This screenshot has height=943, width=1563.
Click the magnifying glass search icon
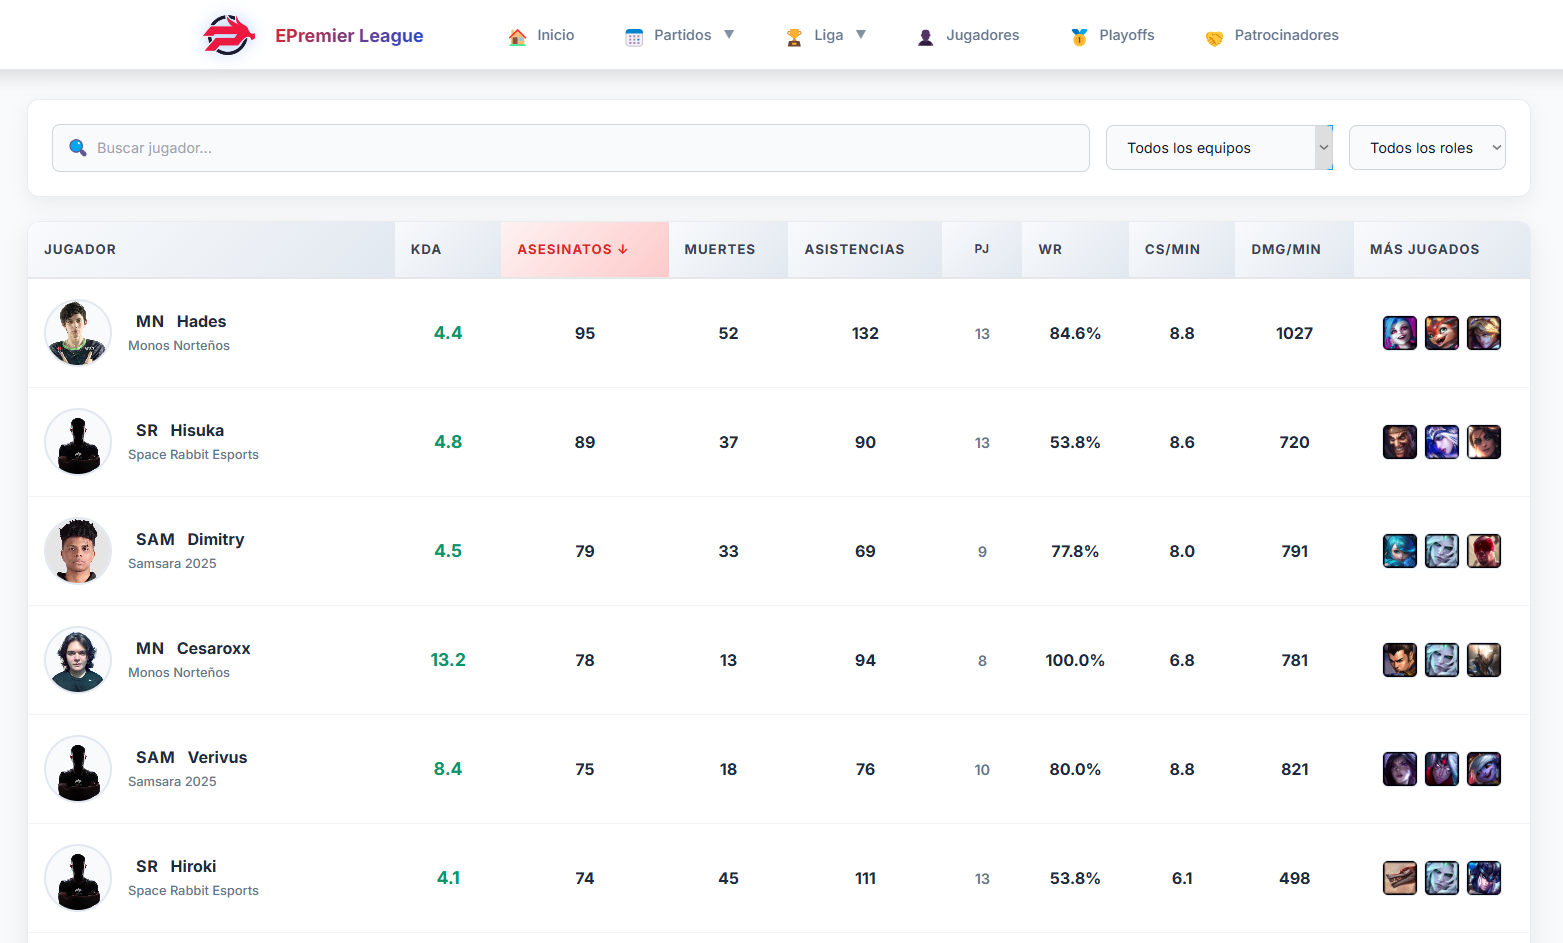pos(77,148)
